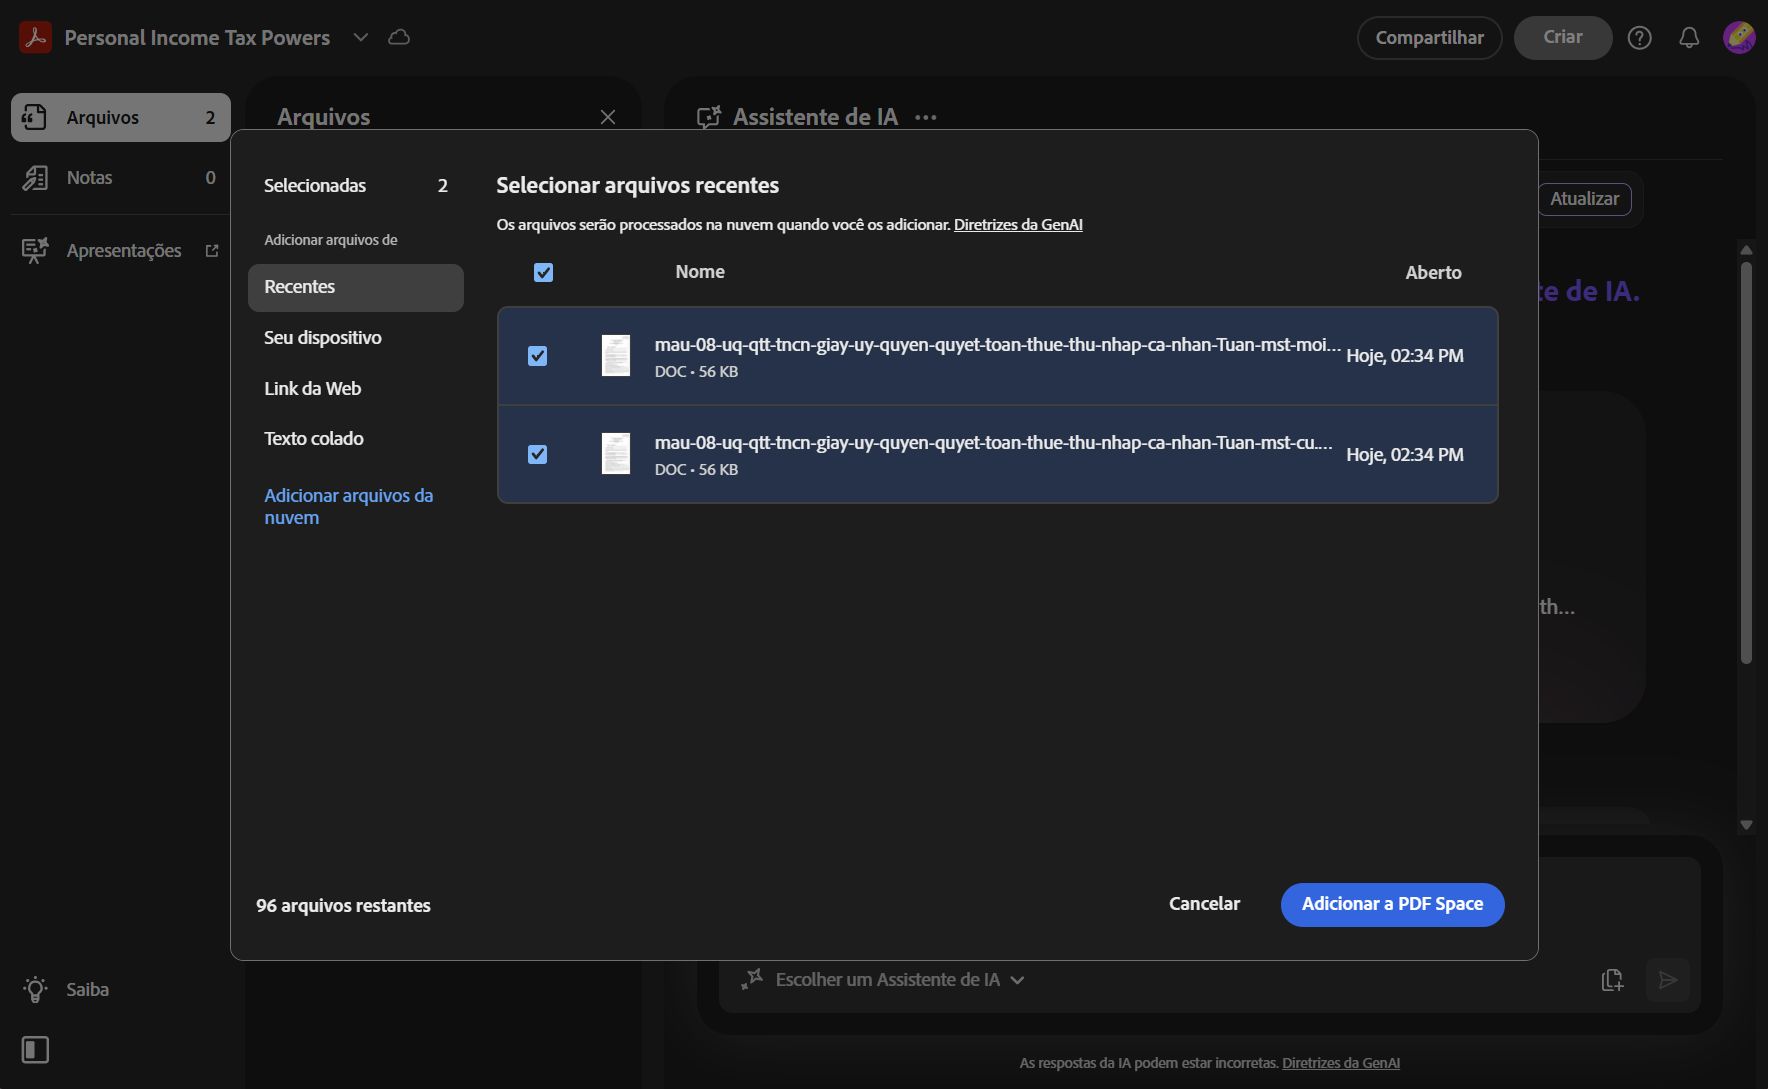Click the cloud sync icon beside the title
1768x1089 pixels.
[399, 37]
